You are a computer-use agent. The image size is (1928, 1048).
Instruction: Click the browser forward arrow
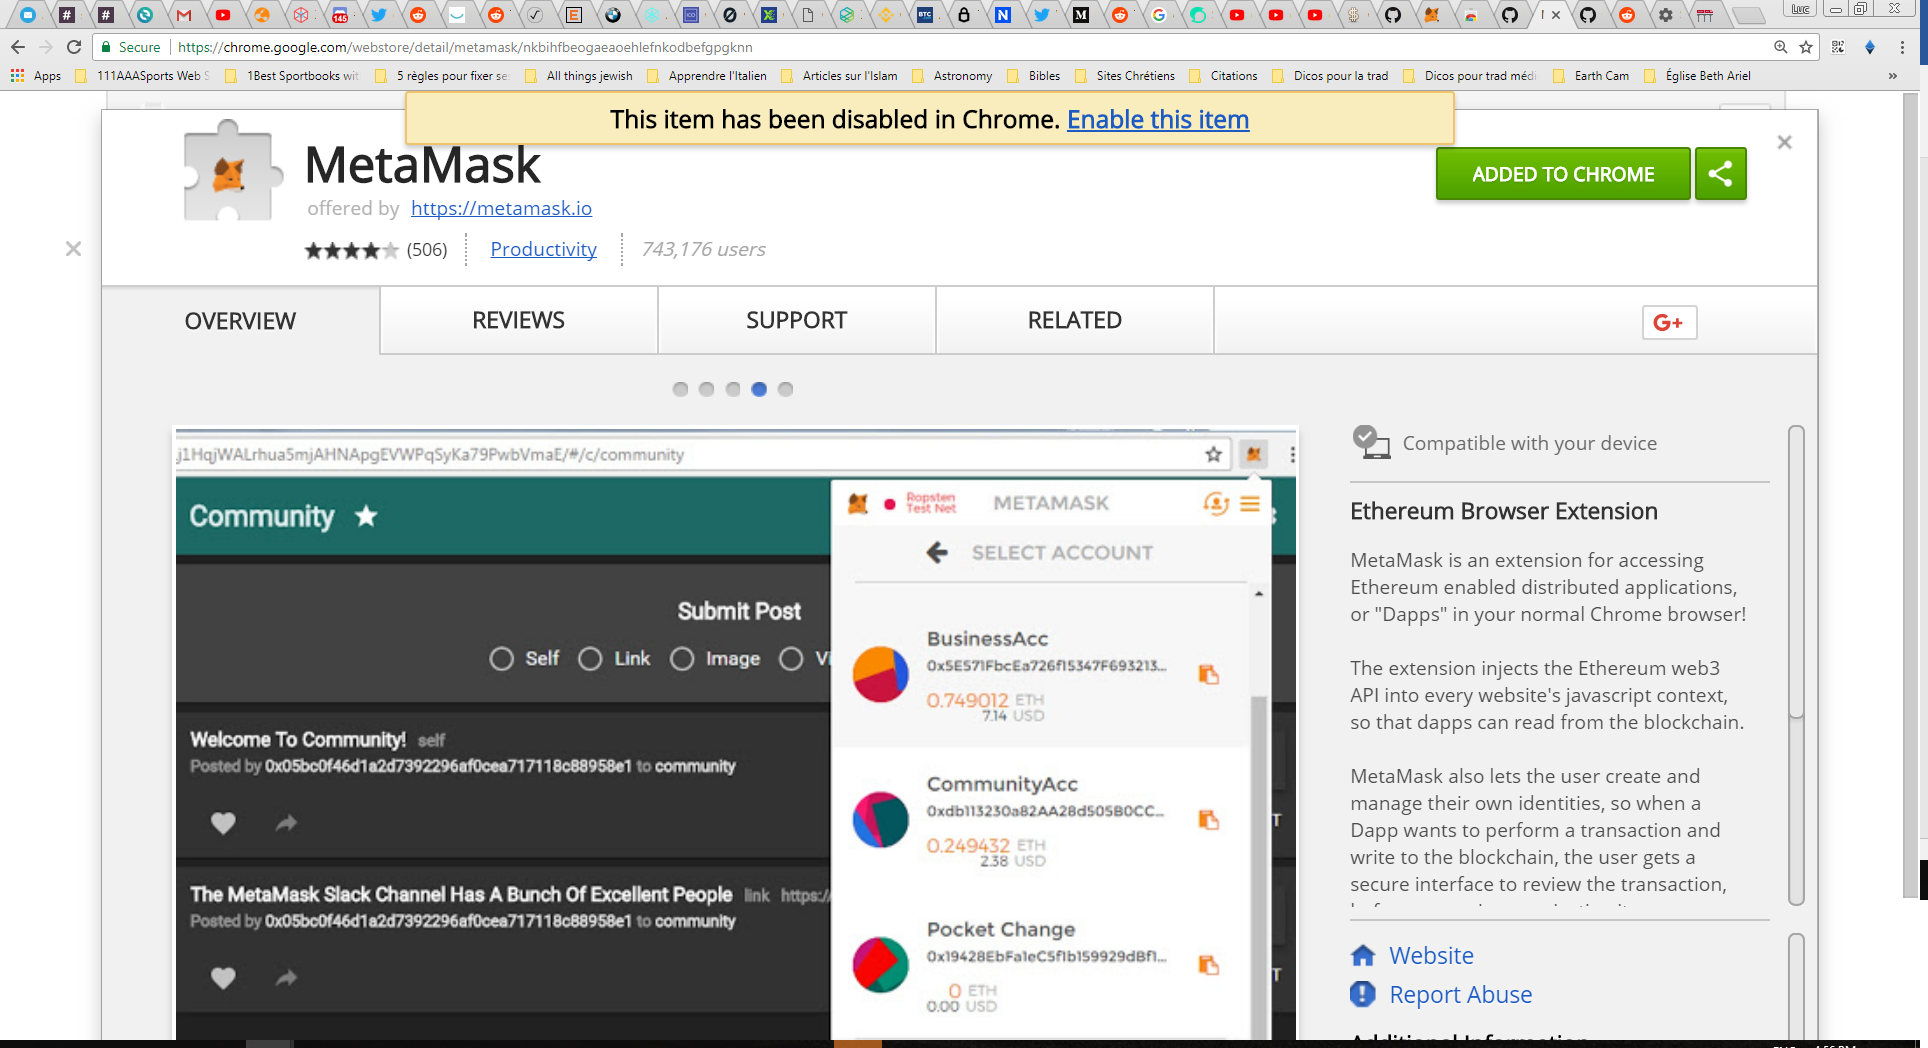click(x=46, y=47)
